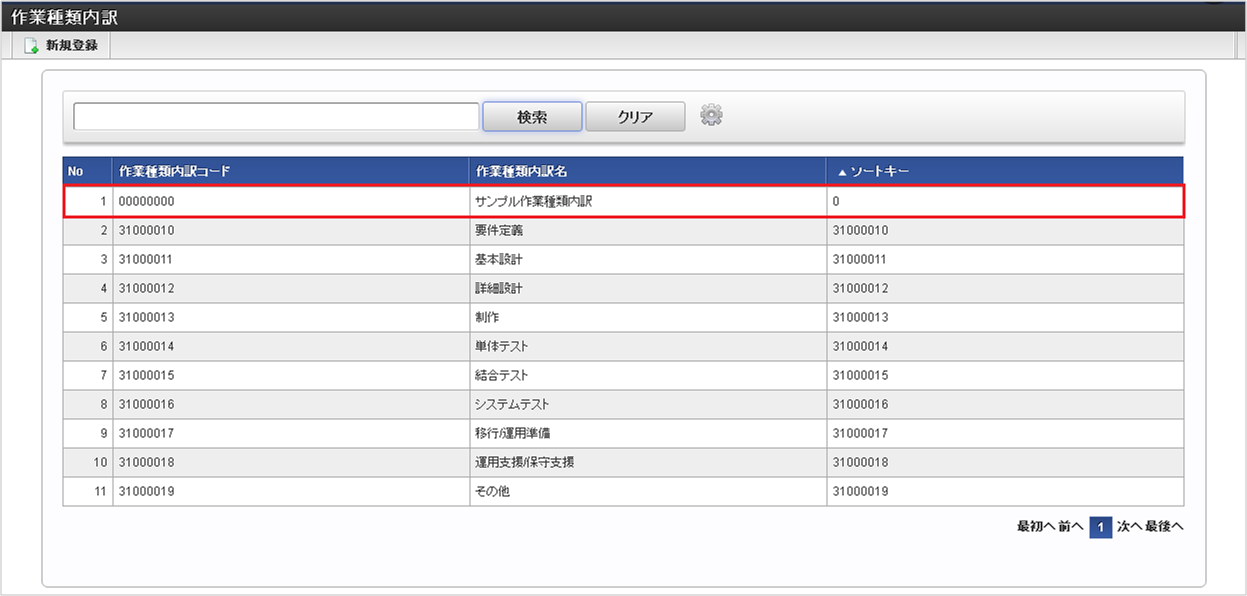
Task: Select サンプル作業種類内訳 row name
Action: point(534,202)
